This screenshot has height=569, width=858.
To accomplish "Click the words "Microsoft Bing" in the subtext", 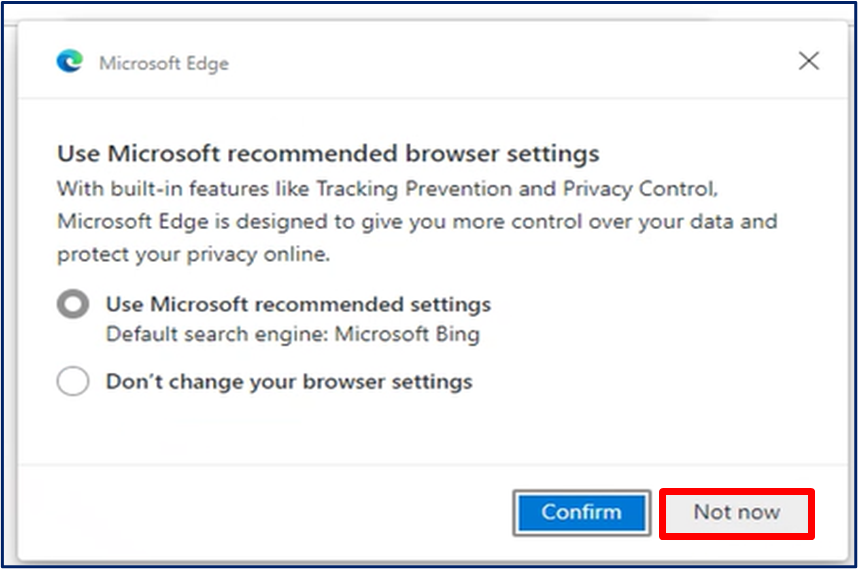I will pos(407,334).
